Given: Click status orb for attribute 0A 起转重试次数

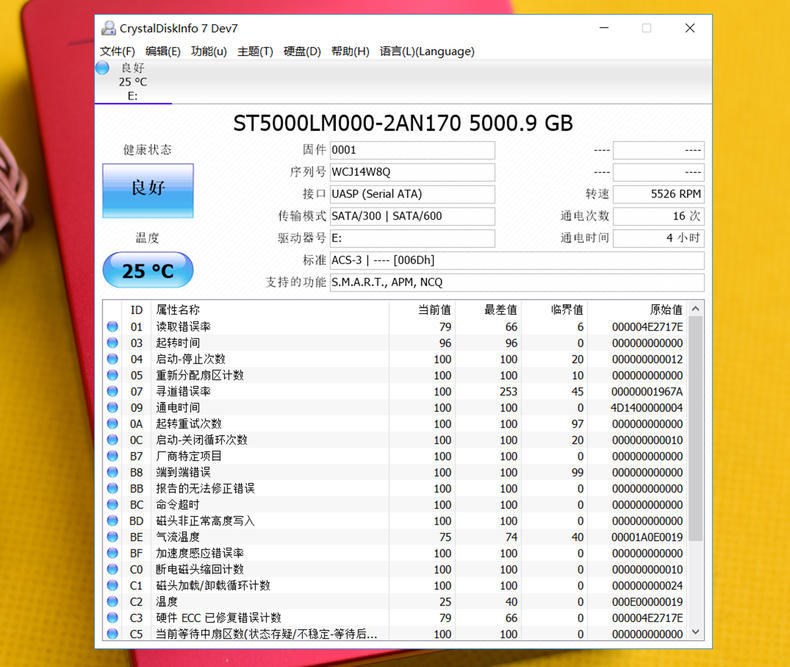Looking at the screenshot, I should [x=112, y=423].
